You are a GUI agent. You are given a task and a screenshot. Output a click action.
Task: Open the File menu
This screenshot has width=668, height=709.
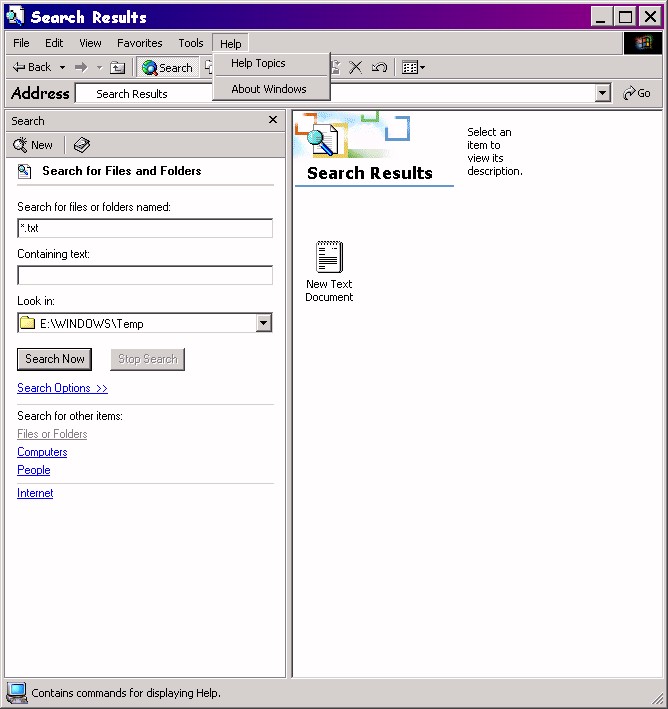21,43
